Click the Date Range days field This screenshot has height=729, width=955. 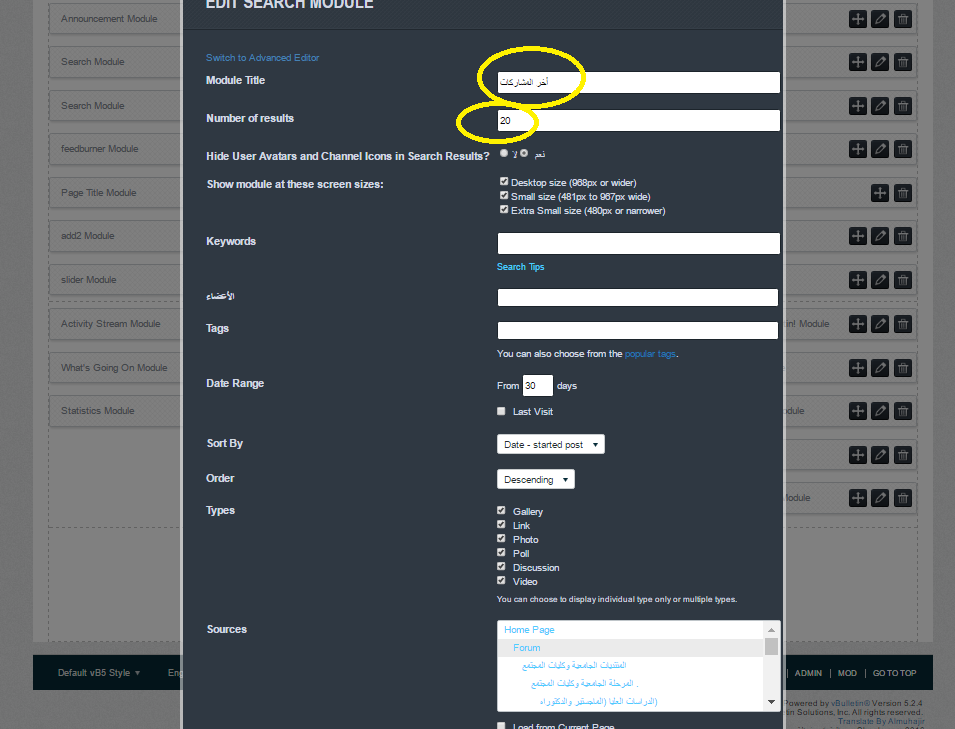click(537, 386)
